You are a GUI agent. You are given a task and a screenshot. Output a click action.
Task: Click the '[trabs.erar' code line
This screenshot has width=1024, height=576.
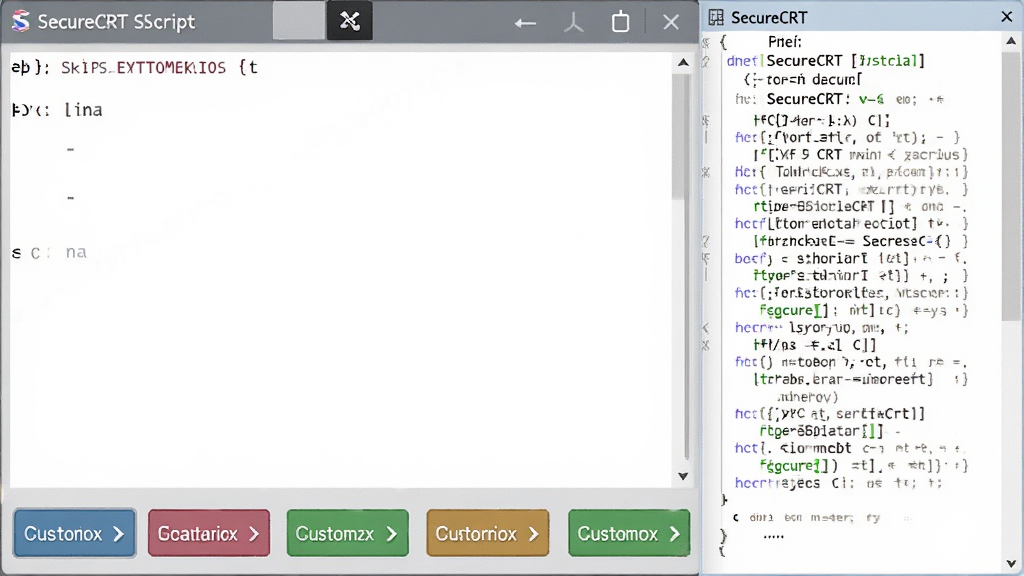tap(860, 379)
